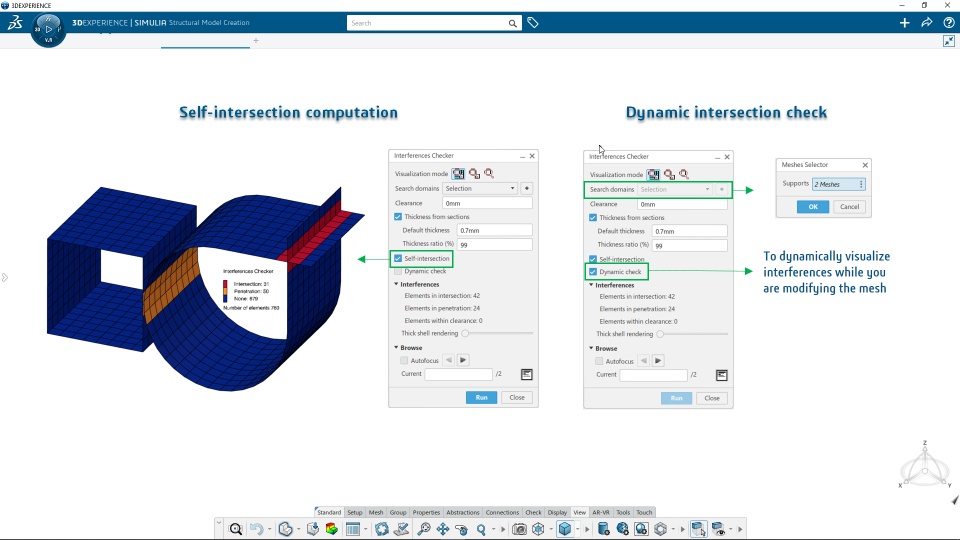Enable Autofocus in the Self-intersection computation dialog
This screenshot has width=960, height=540.
click(x=403, y=361)
